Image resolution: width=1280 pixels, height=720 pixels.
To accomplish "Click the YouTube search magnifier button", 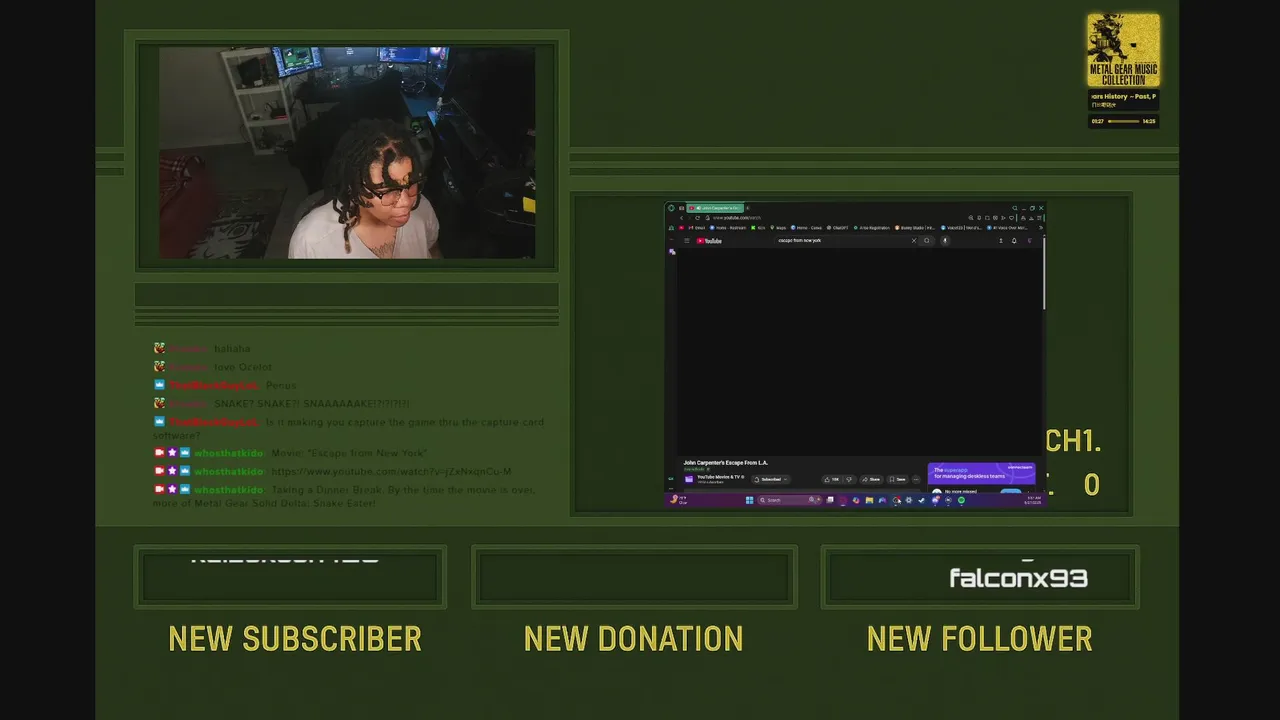I will click(x=927, y=240).
